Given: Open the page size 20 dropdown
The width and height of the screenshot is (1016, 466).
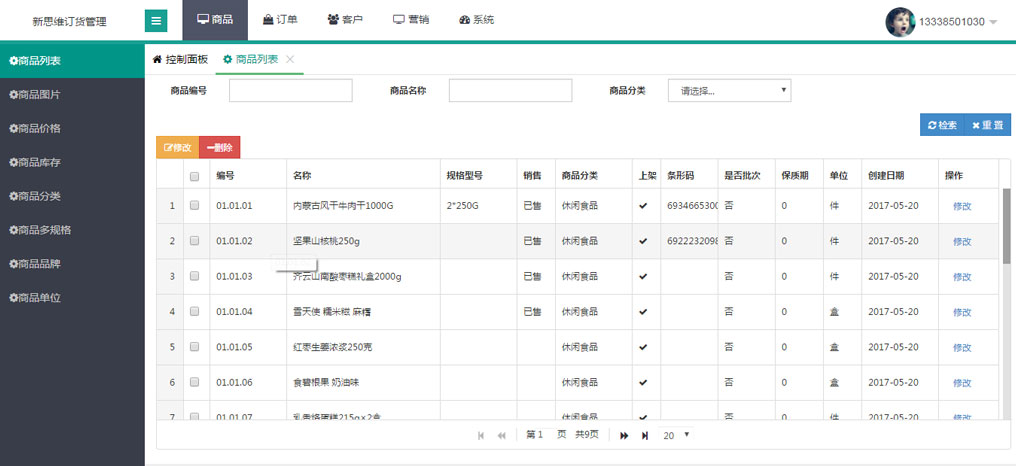Looking at the screenshot, I should point(676,435).
